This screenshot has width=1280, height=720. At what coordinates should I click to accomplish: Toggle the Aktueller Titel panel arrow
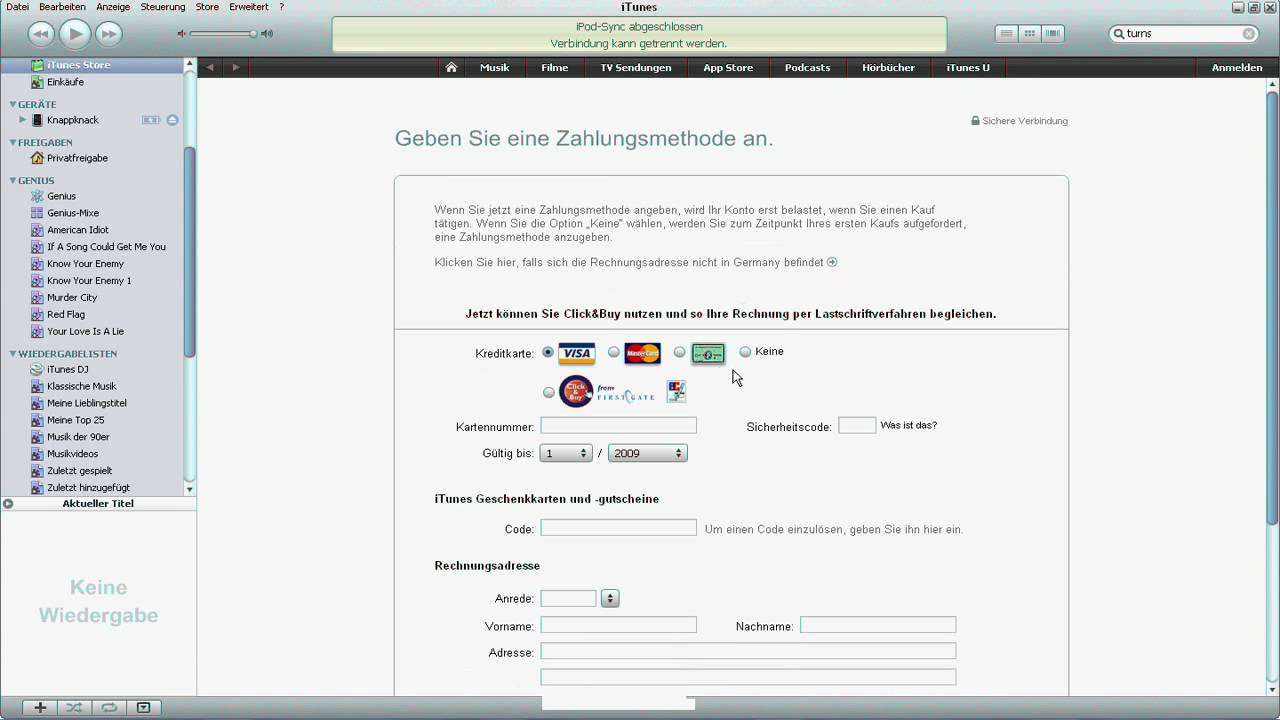point(8,504)
